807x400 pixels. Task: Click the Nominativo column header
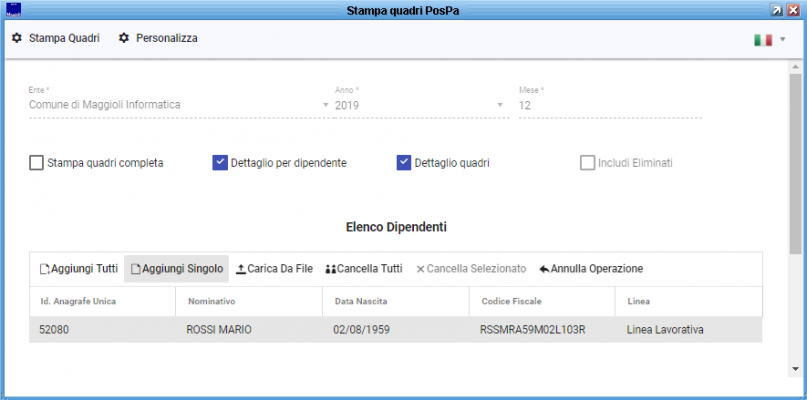(249, 302)
